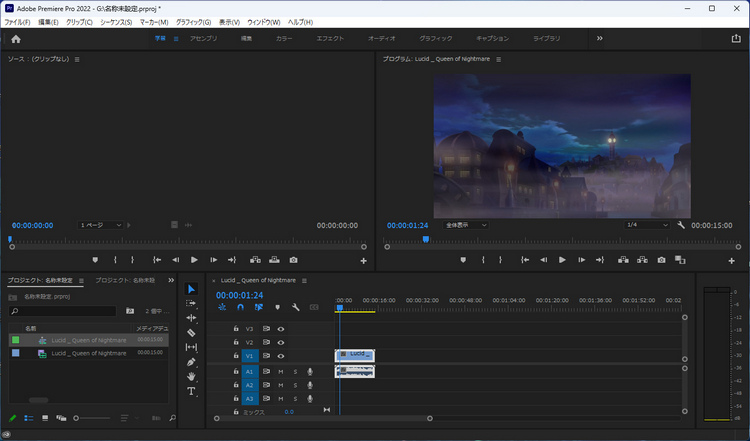Open the ウィンドウ(W) menu
Screen dimensions: 750x441
click(264, 22)
